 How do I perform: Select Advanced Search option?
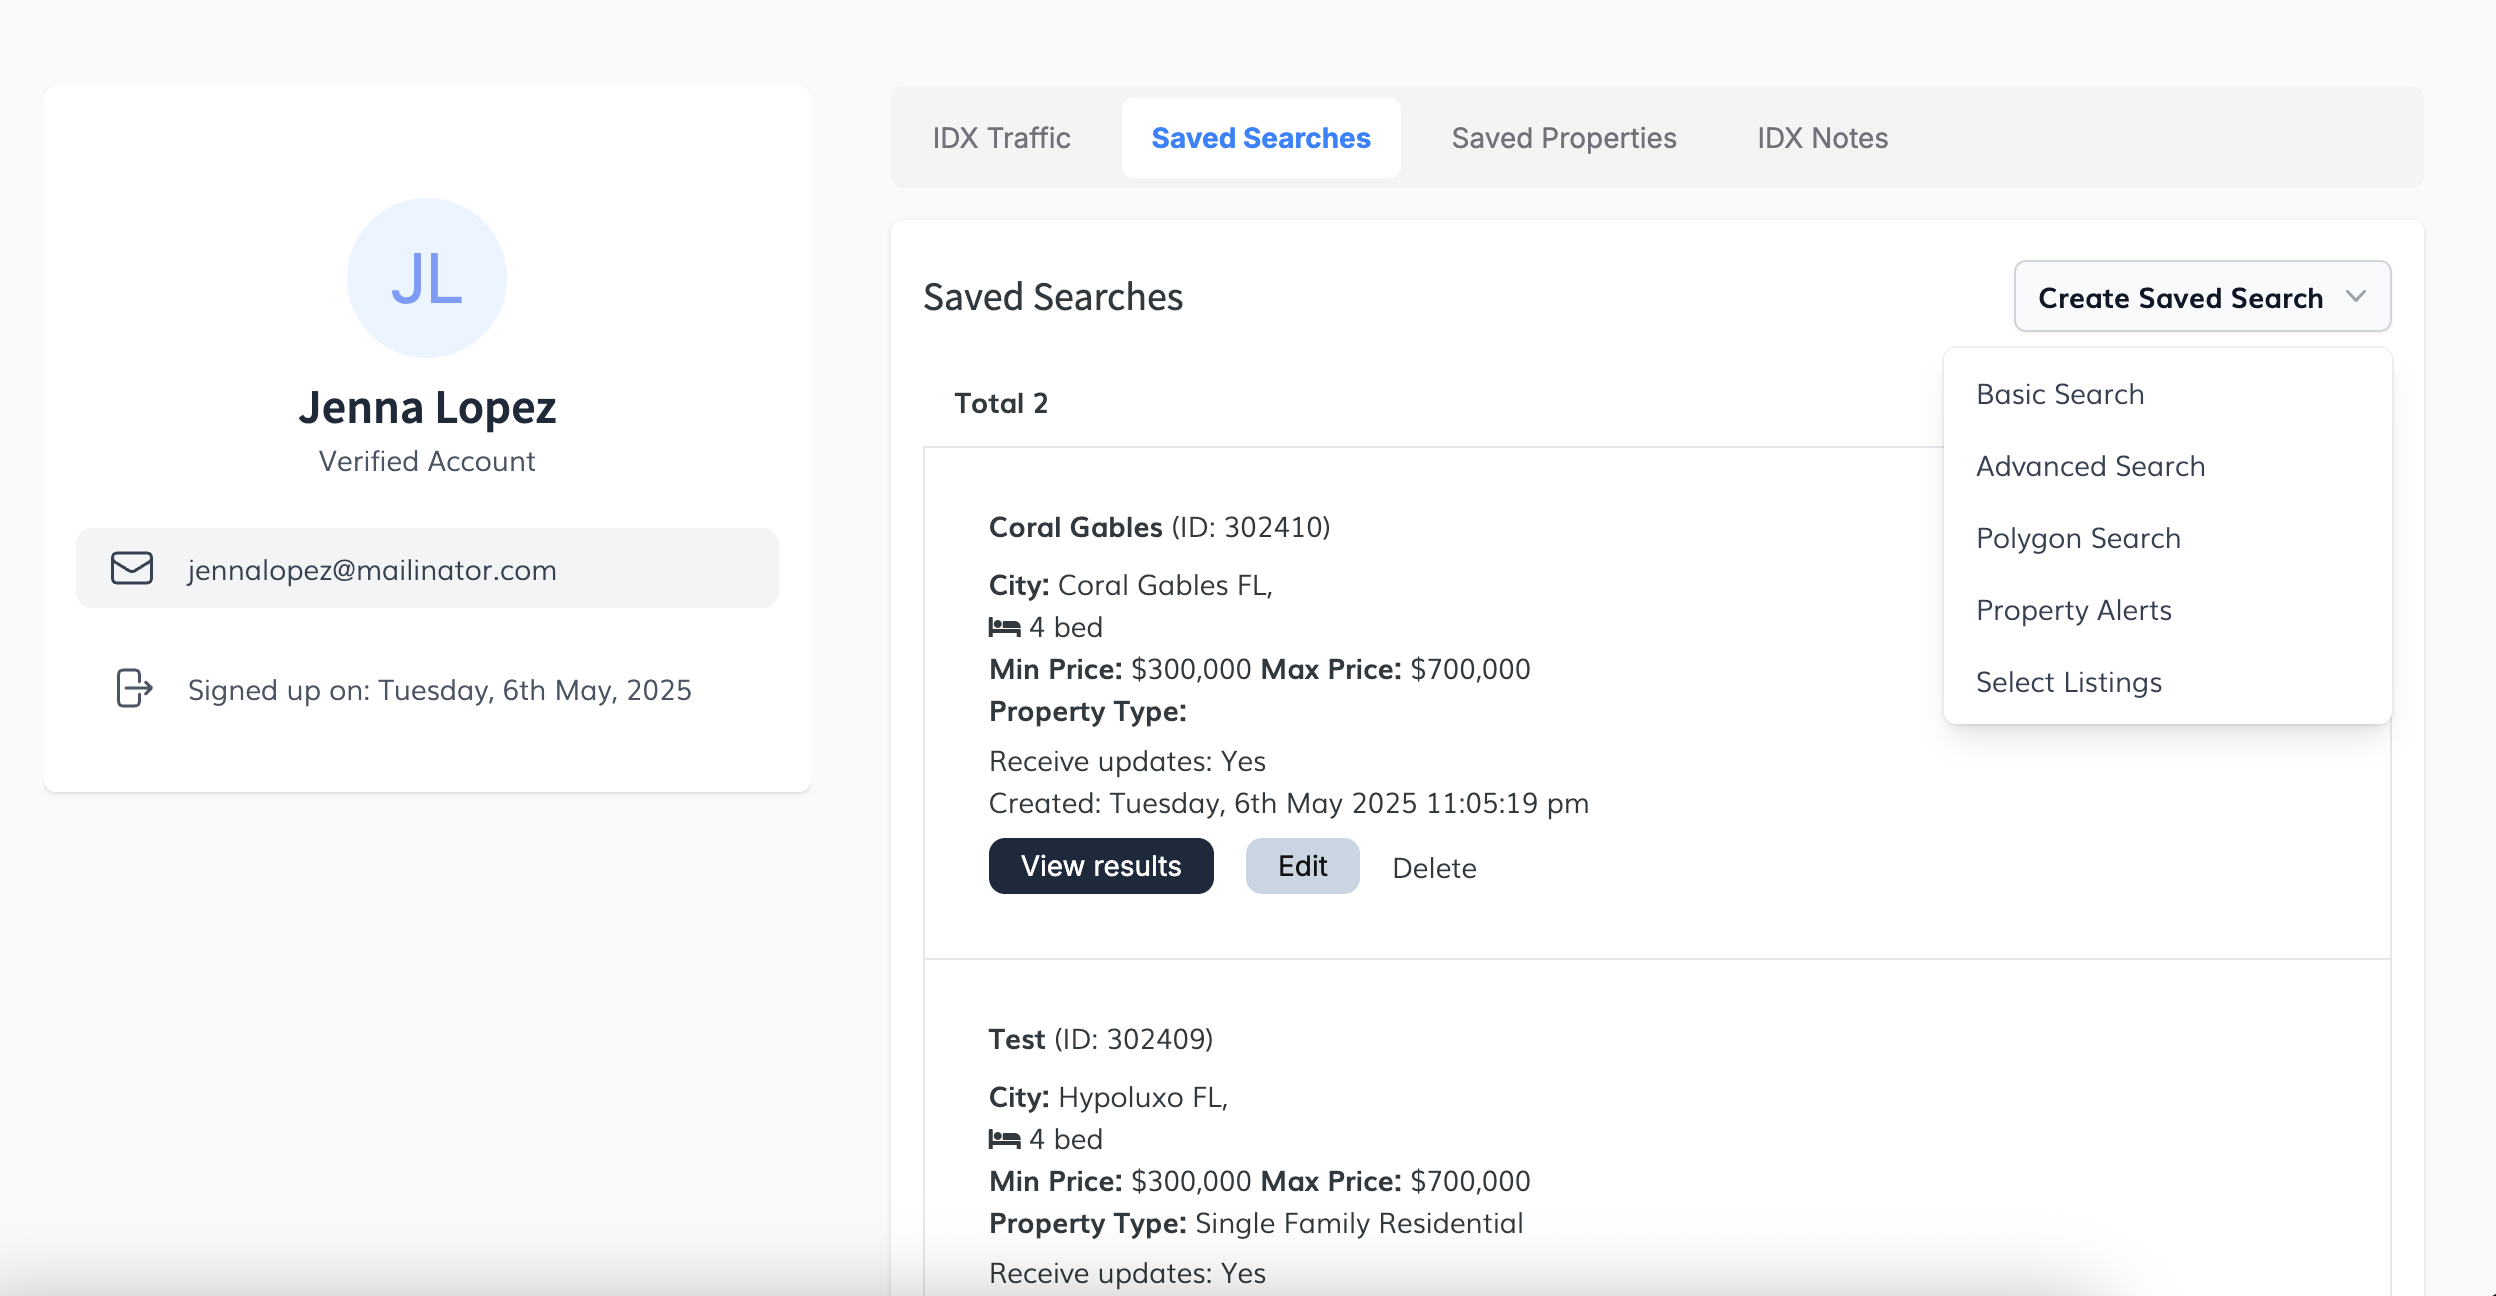point(2090,466)
